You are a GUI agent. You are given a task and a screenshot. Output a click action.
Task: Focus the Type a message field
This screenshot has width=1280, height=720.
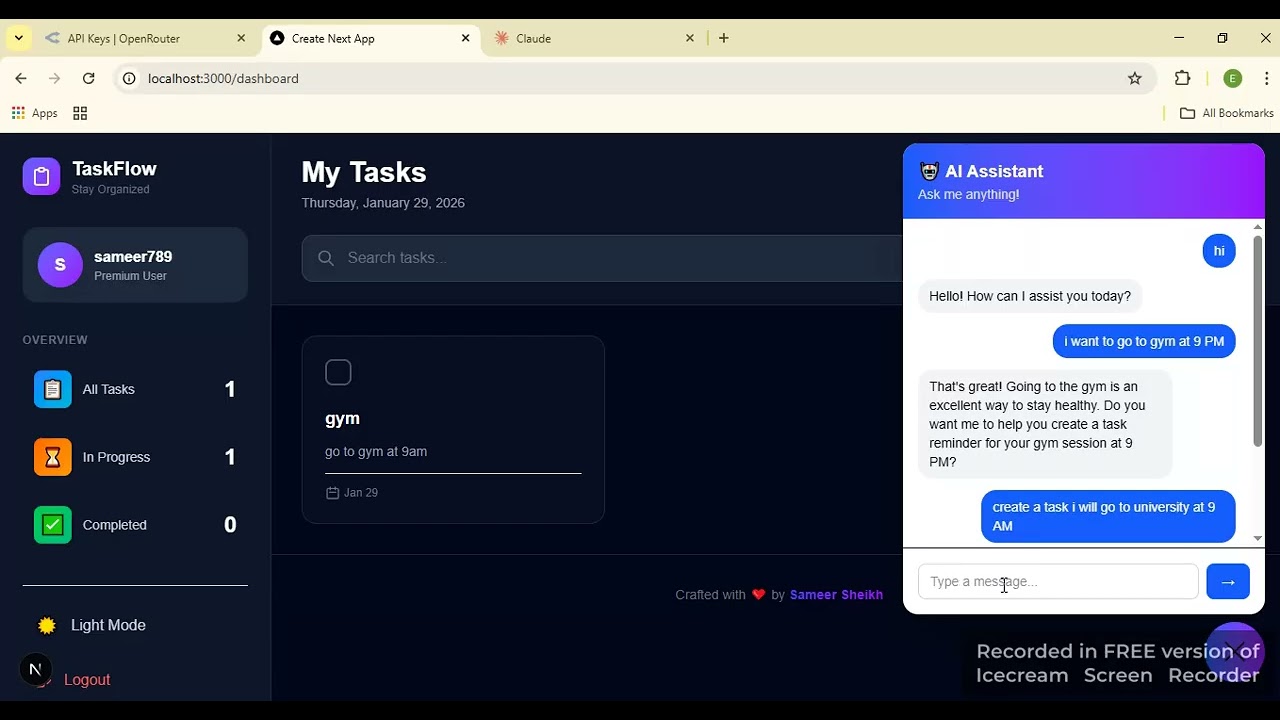point(1058,582)
